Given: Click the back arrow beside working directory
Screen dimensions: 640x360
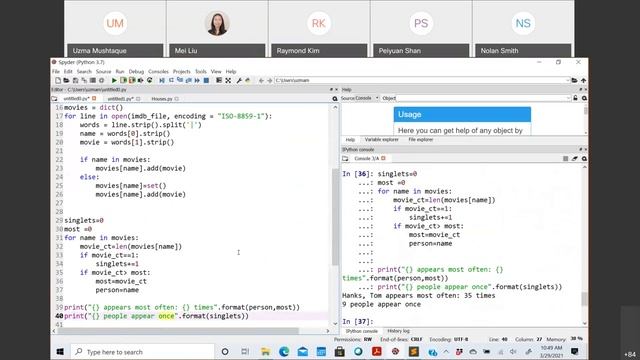Looking at the screenshot, I should pos(261,80).
